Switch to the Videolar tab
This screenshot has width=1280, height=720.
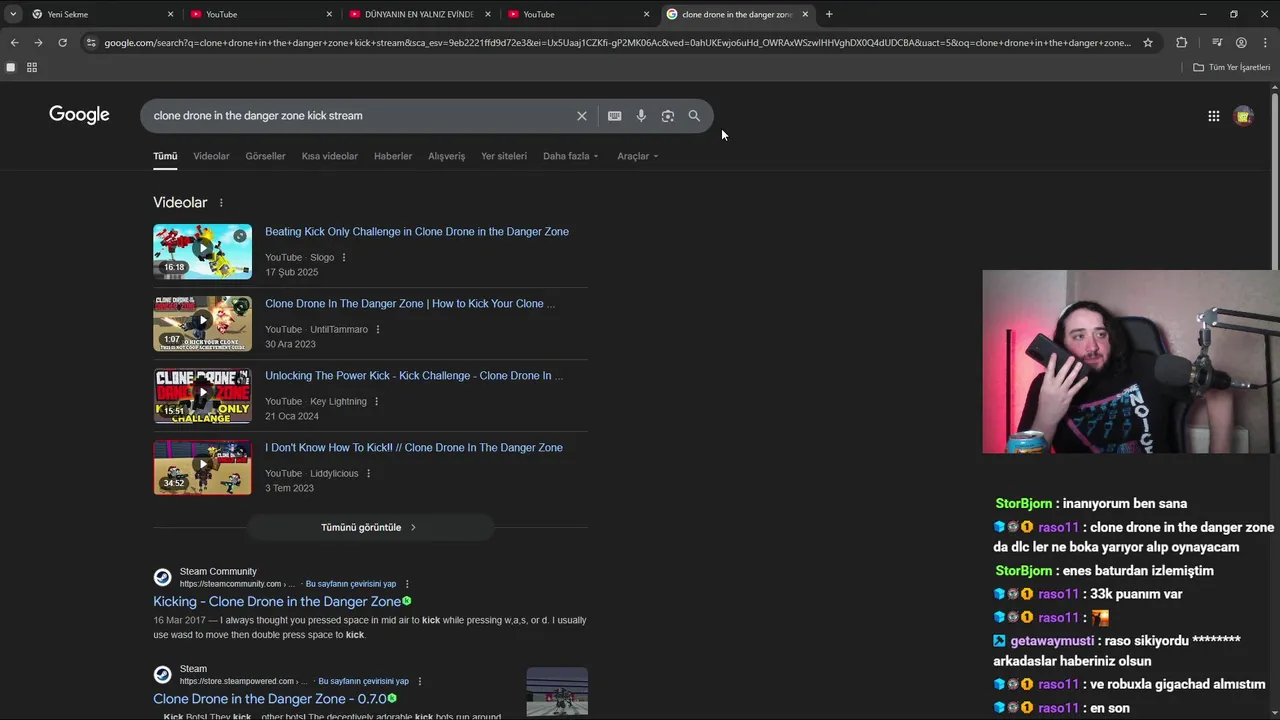tap(211, 156)
